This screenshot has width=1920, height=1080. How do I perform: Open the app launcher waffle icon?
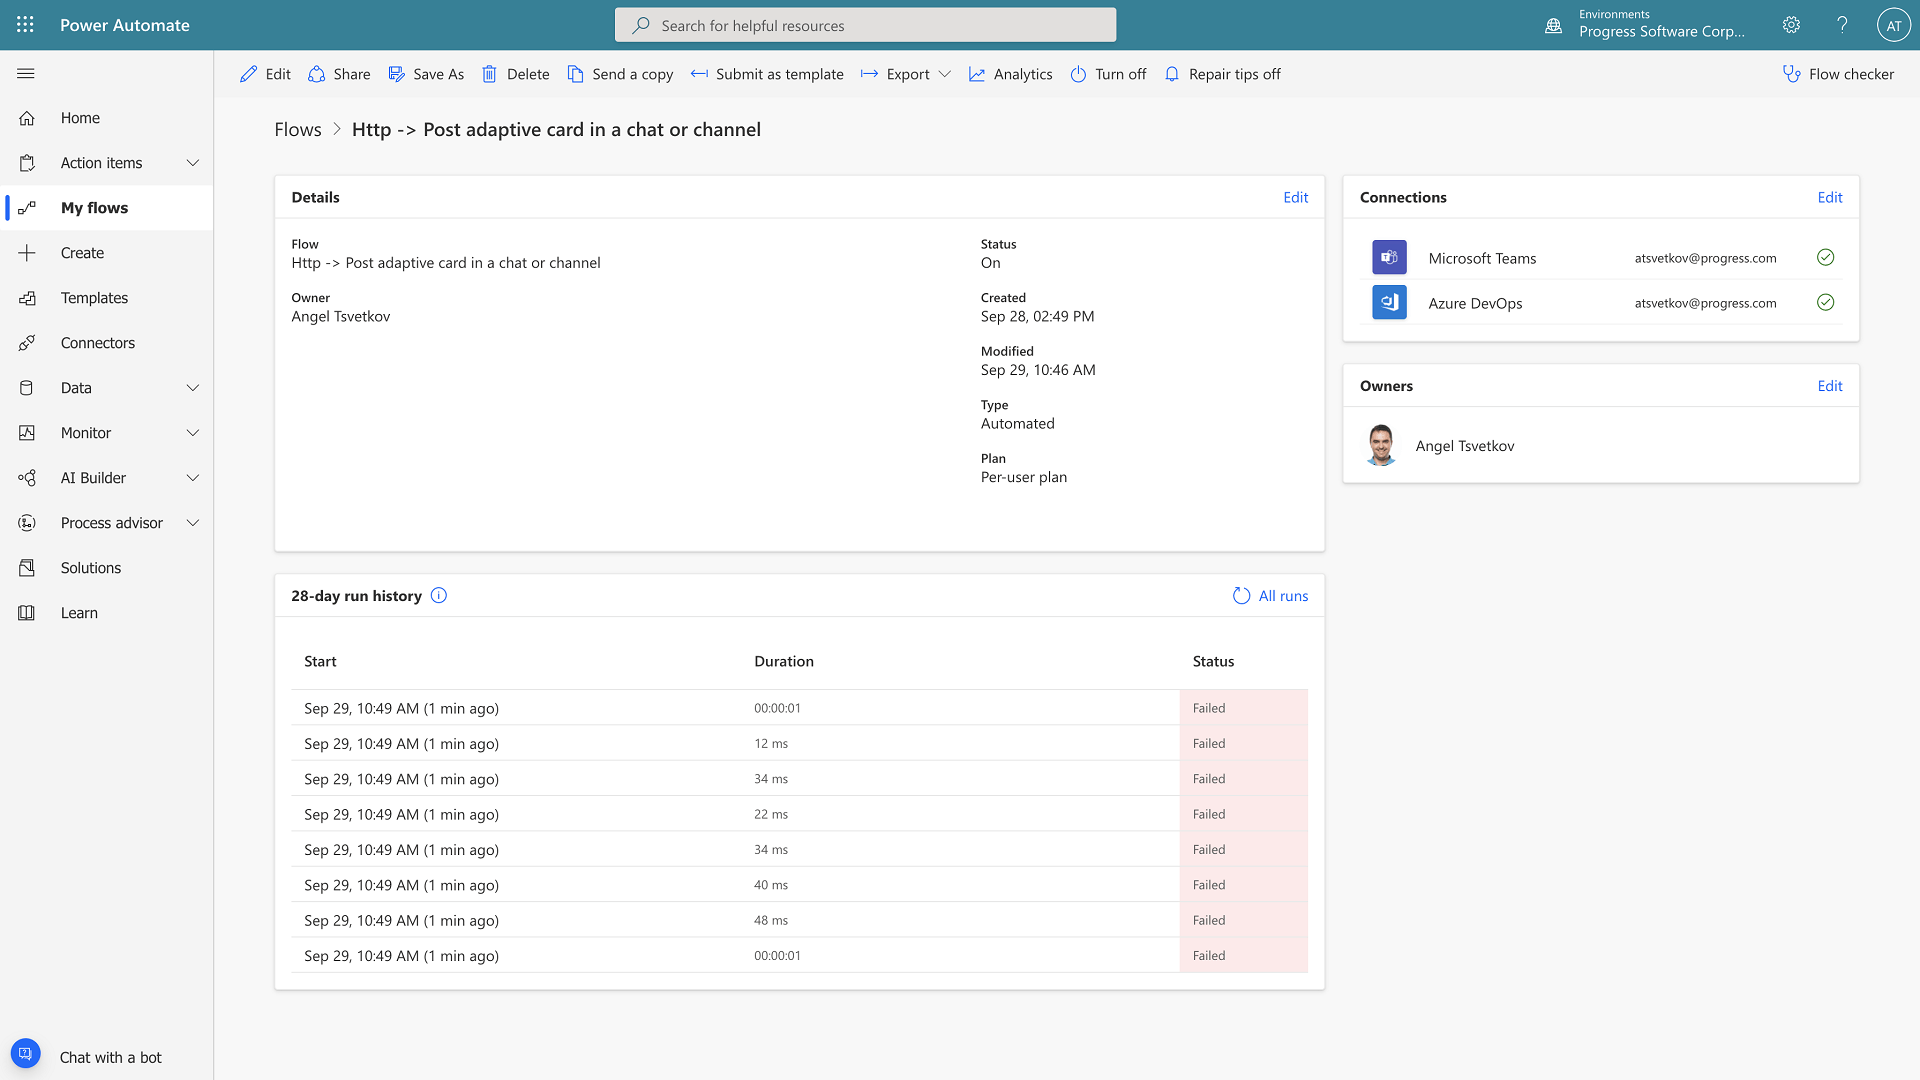(x=25, y=25)
